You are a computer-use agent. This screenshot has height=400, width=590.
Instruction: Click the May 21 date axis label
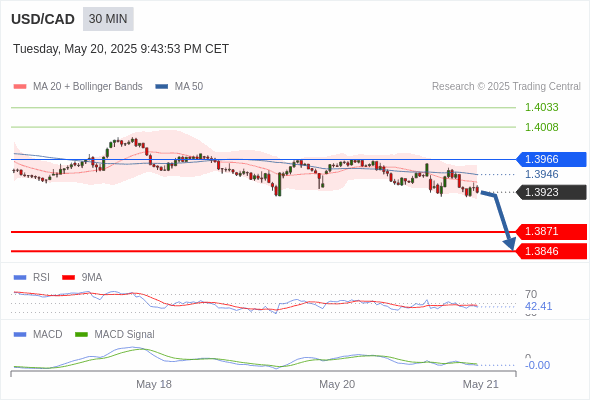click(481, 384)
